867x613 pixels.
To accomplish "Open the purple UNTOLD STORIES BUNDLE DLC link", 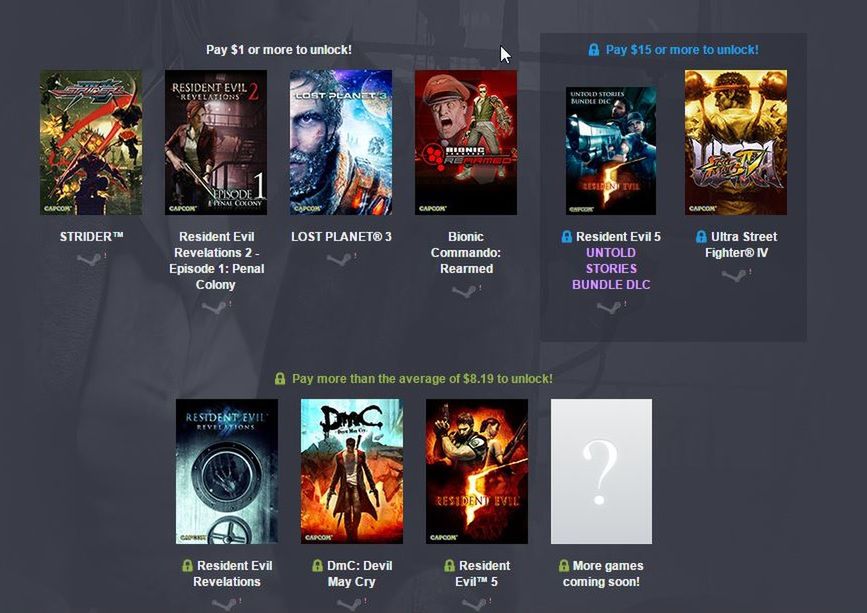I will [611, 269].
